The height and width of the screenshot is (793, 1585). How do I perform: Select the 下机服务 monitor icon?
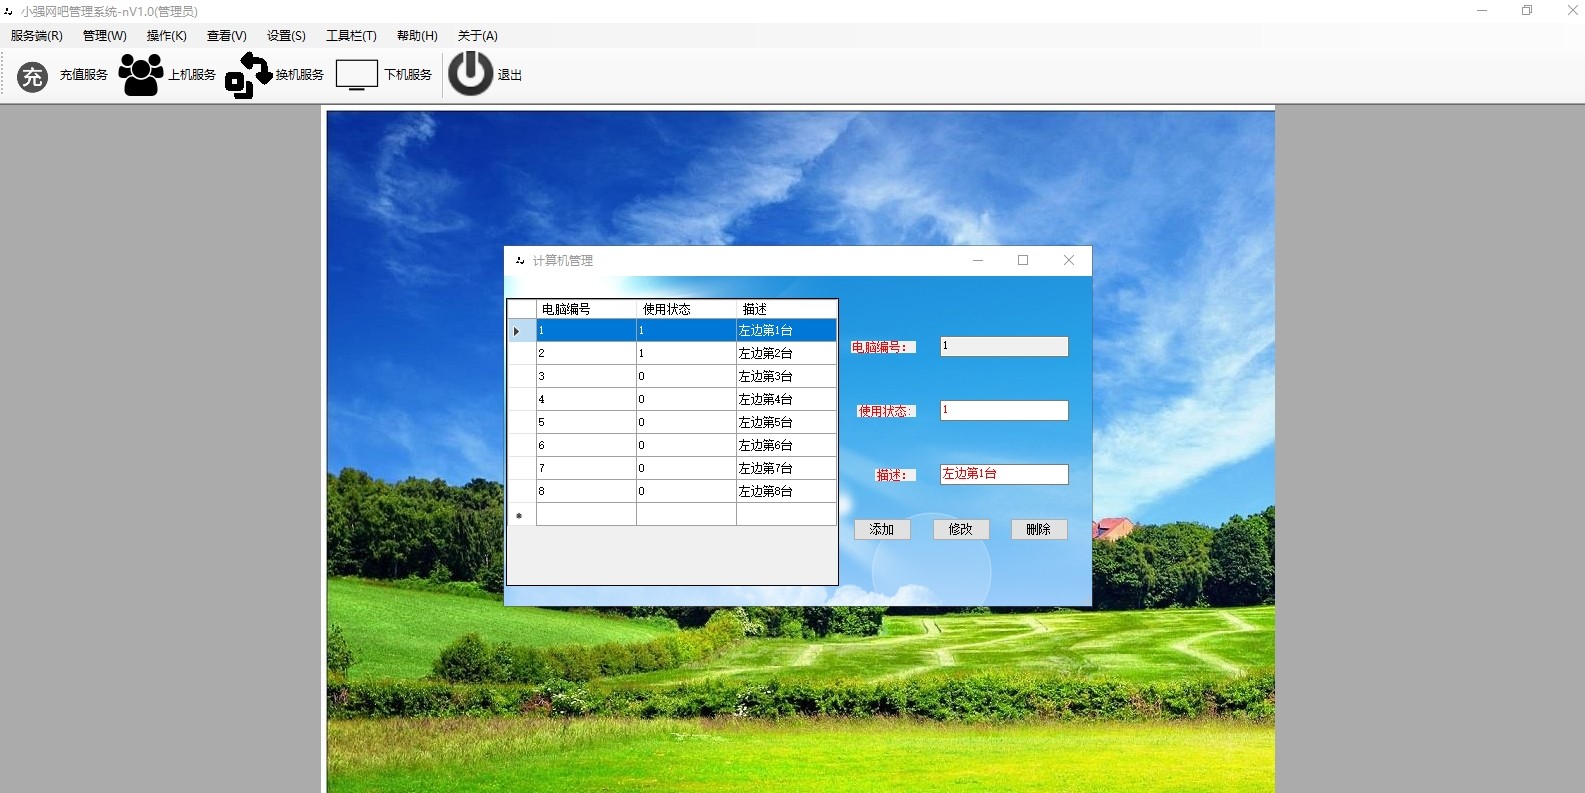click(x=356, y=75)
